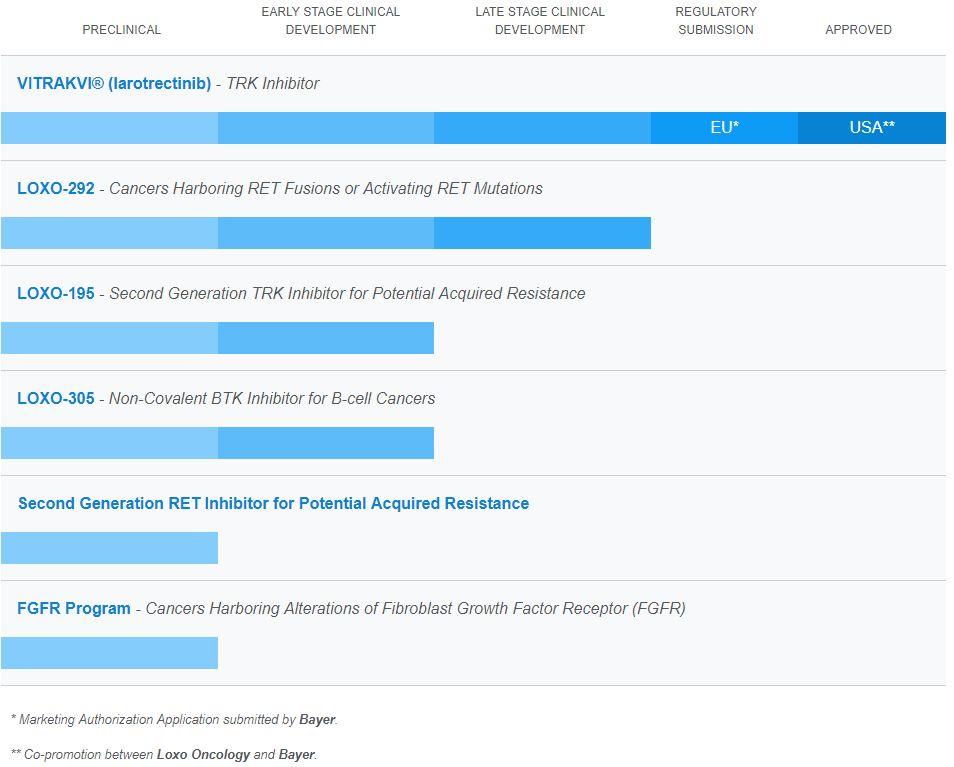Click 'Cancers Harboring Alterations of Fibroblast' description

pyautogui.click(x=416, y=608)
